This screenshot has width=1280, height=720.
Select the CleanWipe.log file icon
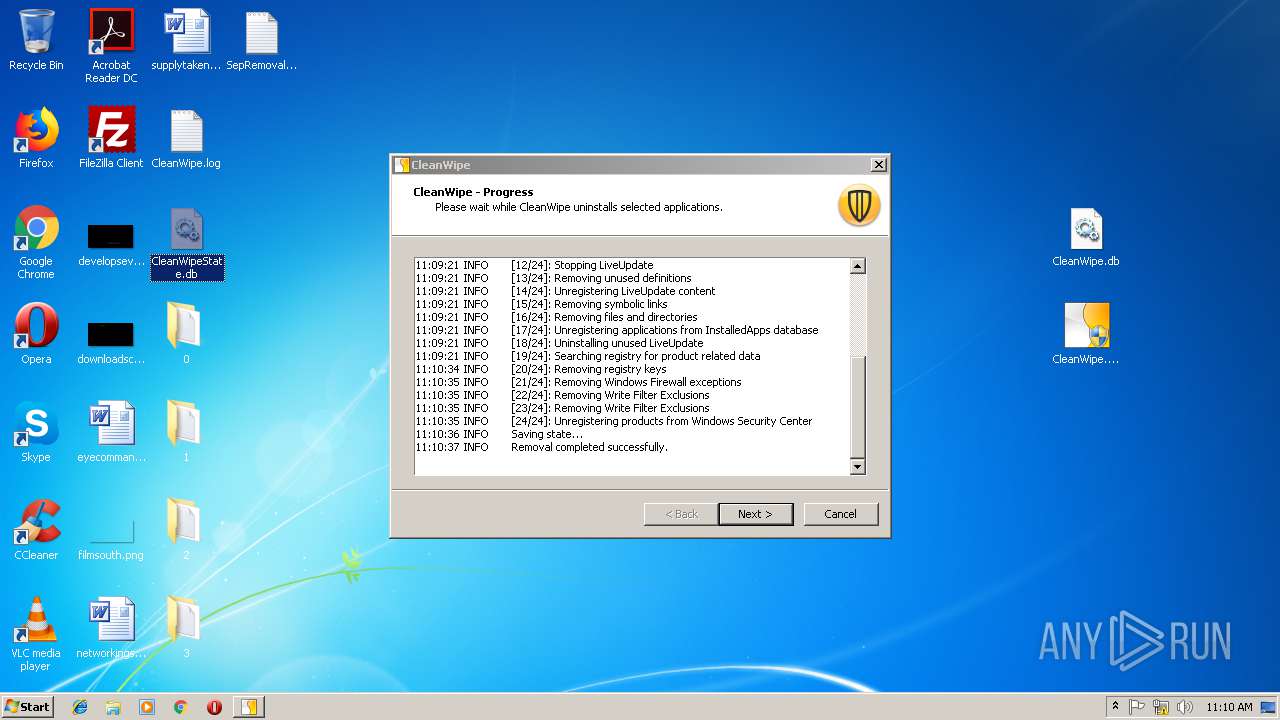186,138
